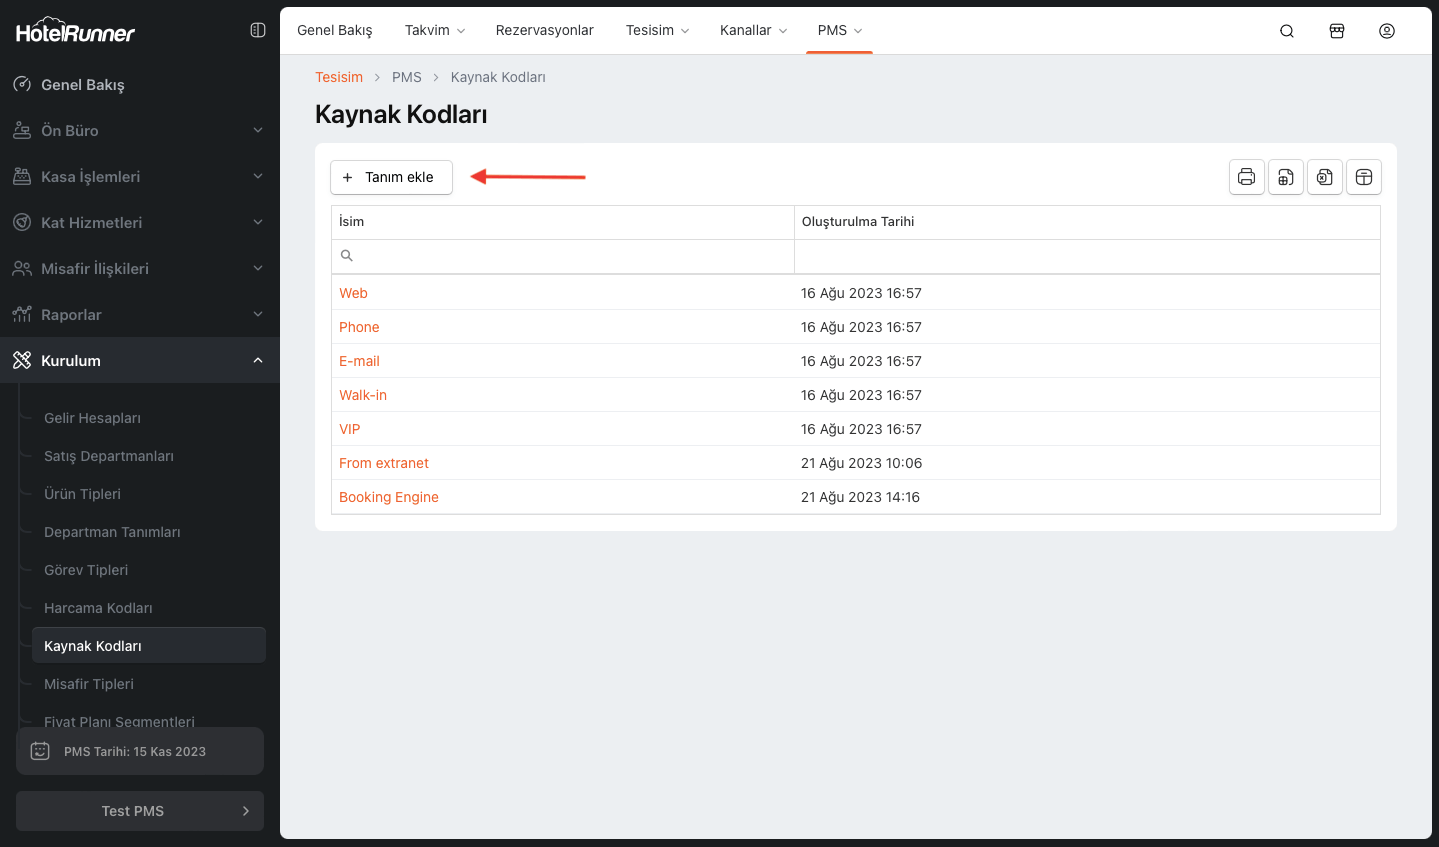Image resolution: width=1439 pixels, height=847 pixels.
Task: Open the Takvim dropdown menu
Action: (434, 31)
